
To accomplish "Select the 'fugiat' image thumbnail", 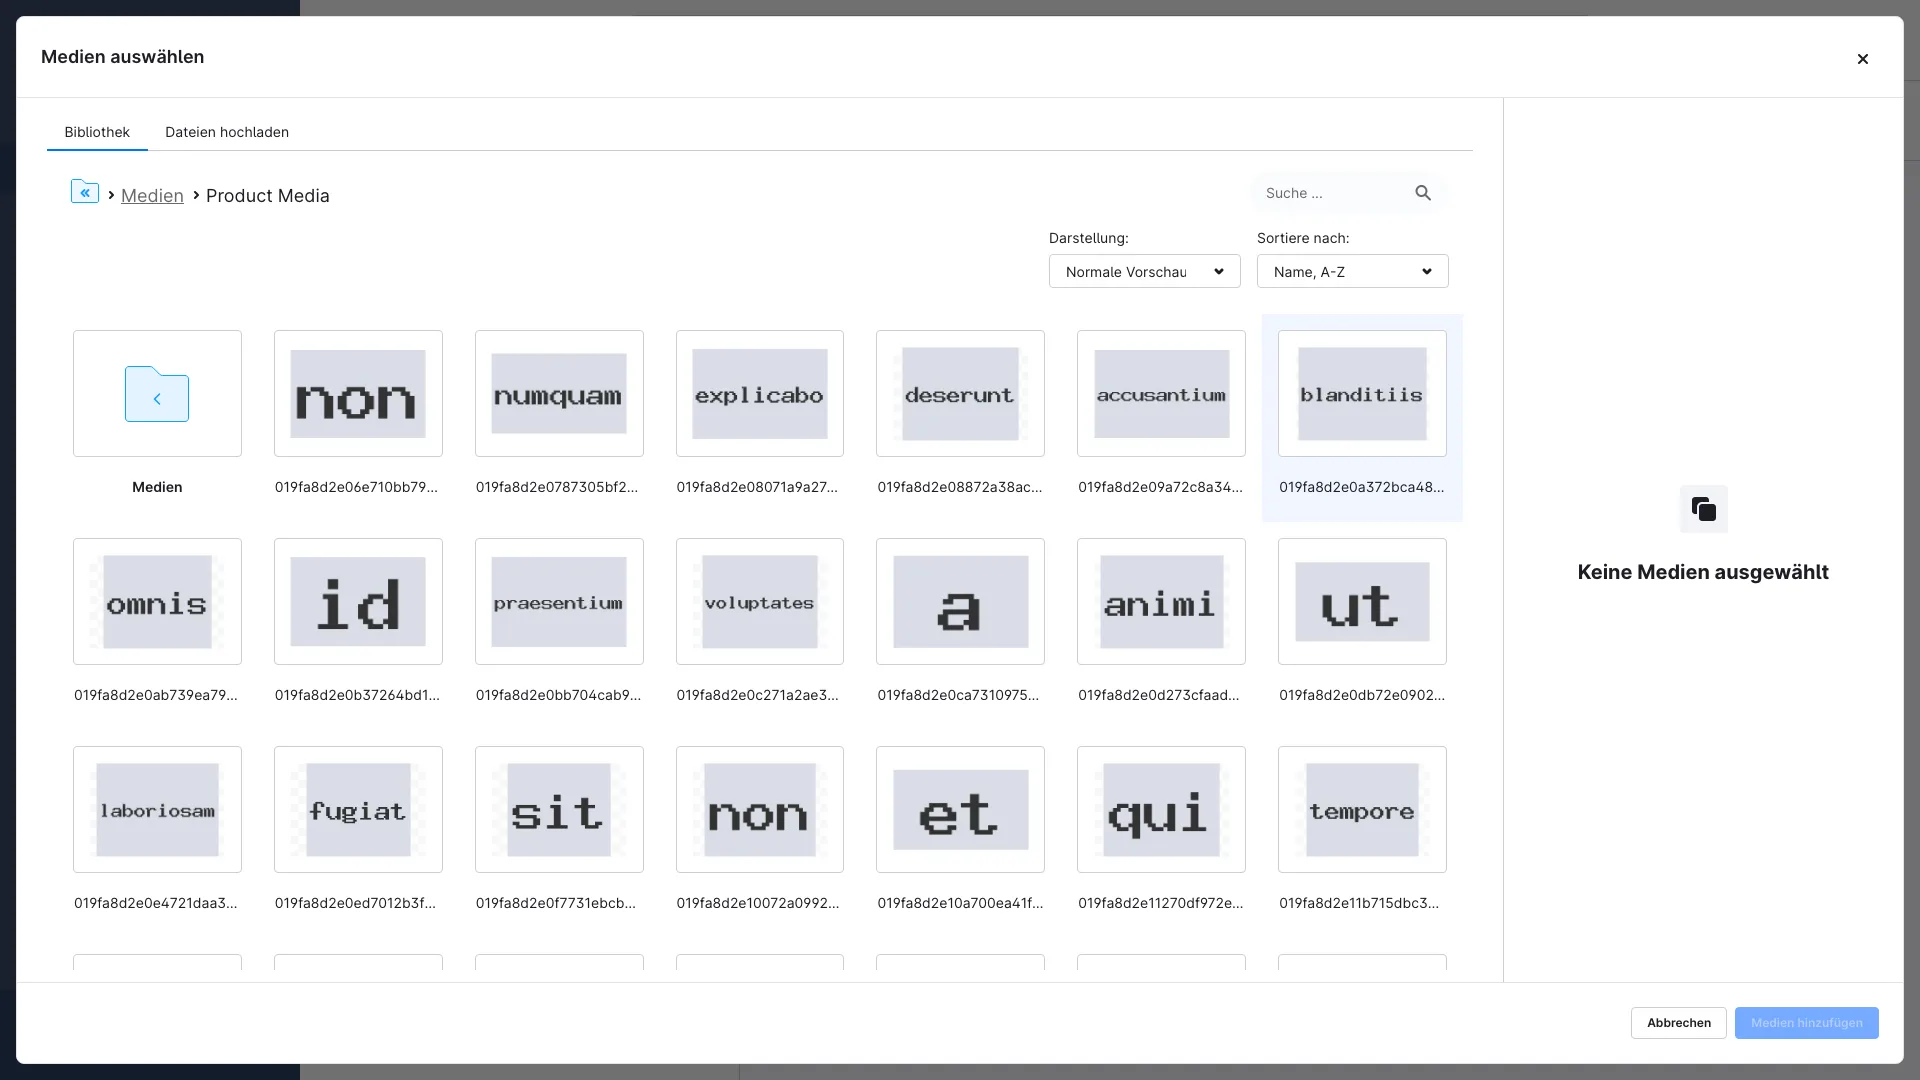I will pyautogui.click(x=358, y=810).
